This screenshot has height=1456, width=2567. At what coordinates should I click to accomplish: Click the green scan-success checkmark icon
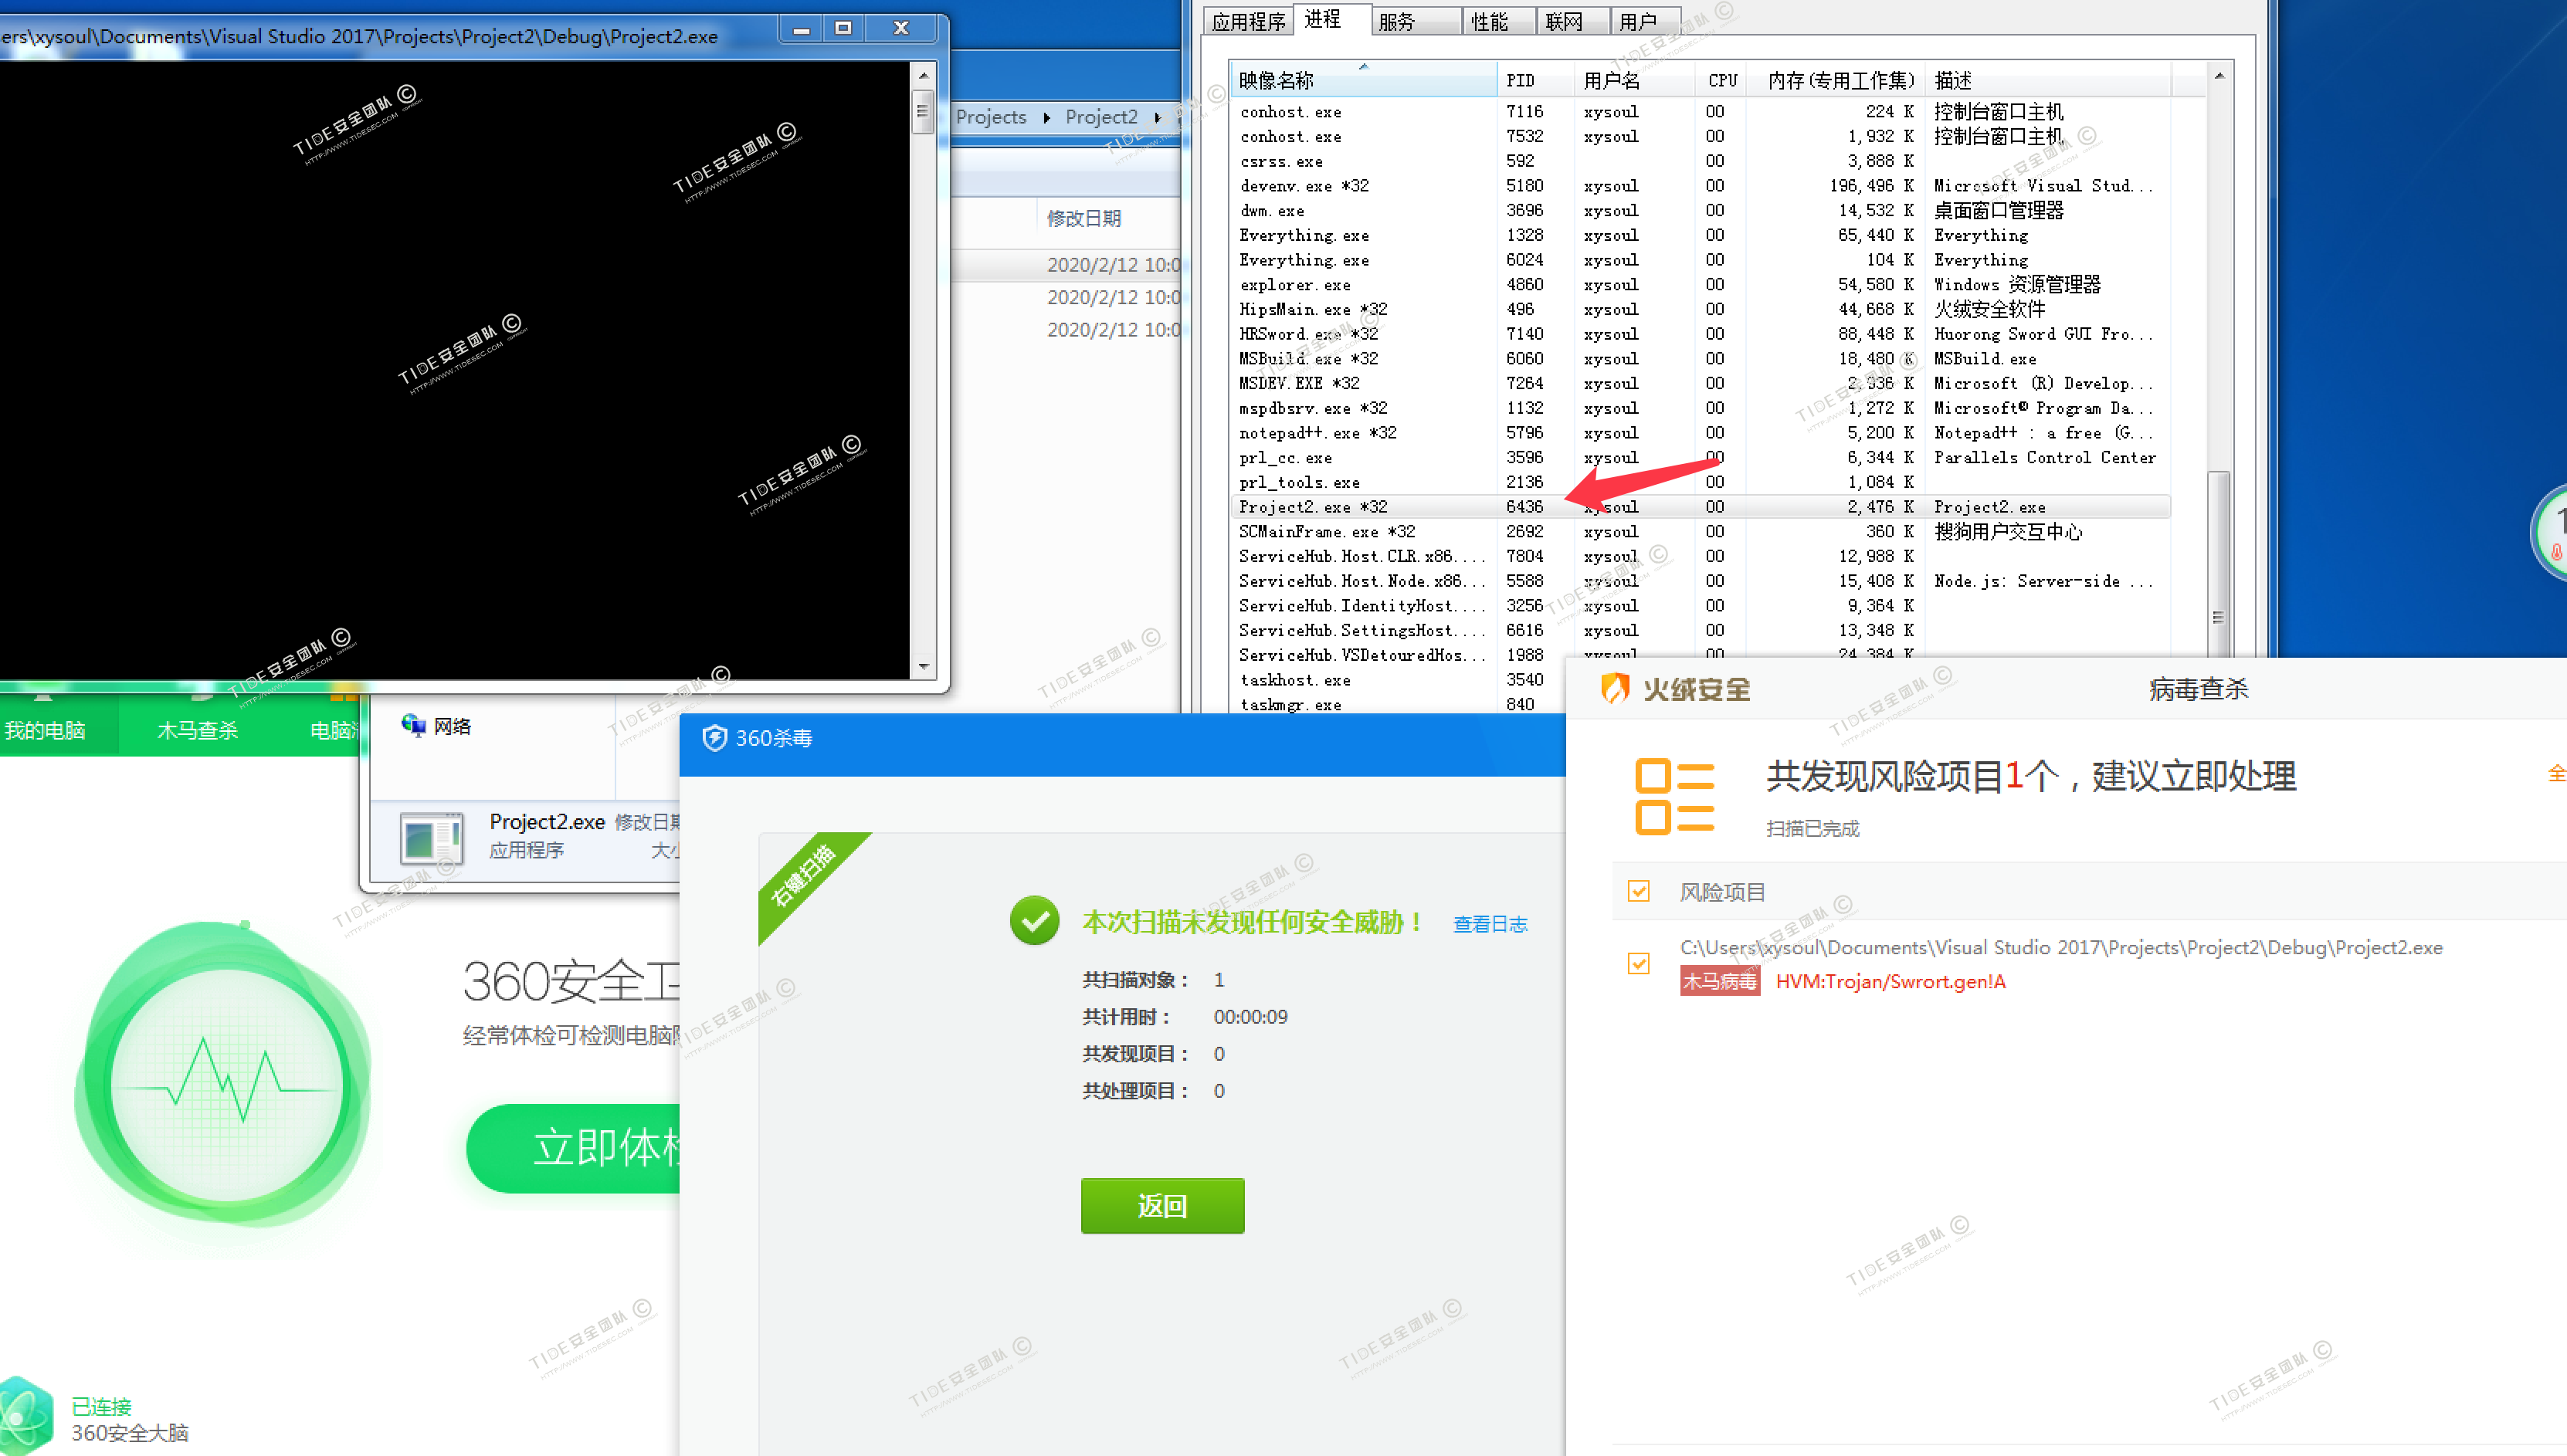pyautogui.click(x=1034, y=921)
